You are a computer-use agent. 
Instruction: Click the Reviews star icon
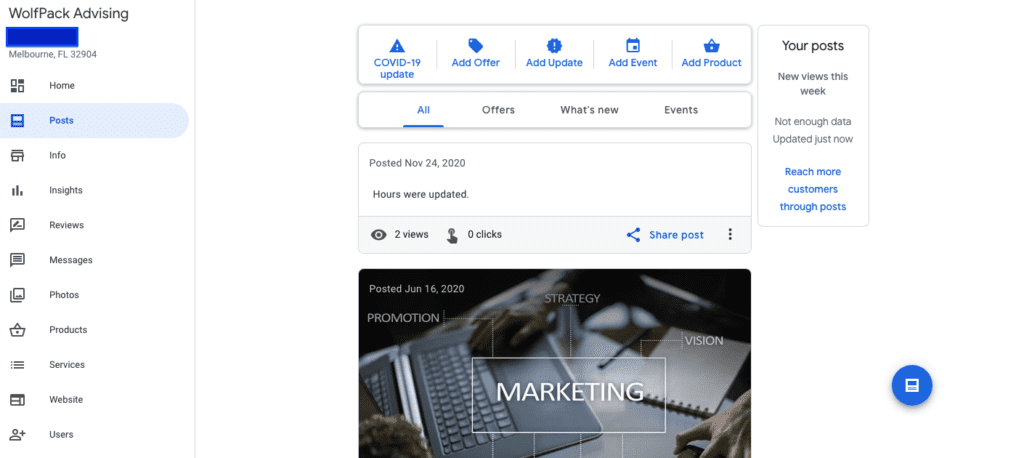click(18, 225)
